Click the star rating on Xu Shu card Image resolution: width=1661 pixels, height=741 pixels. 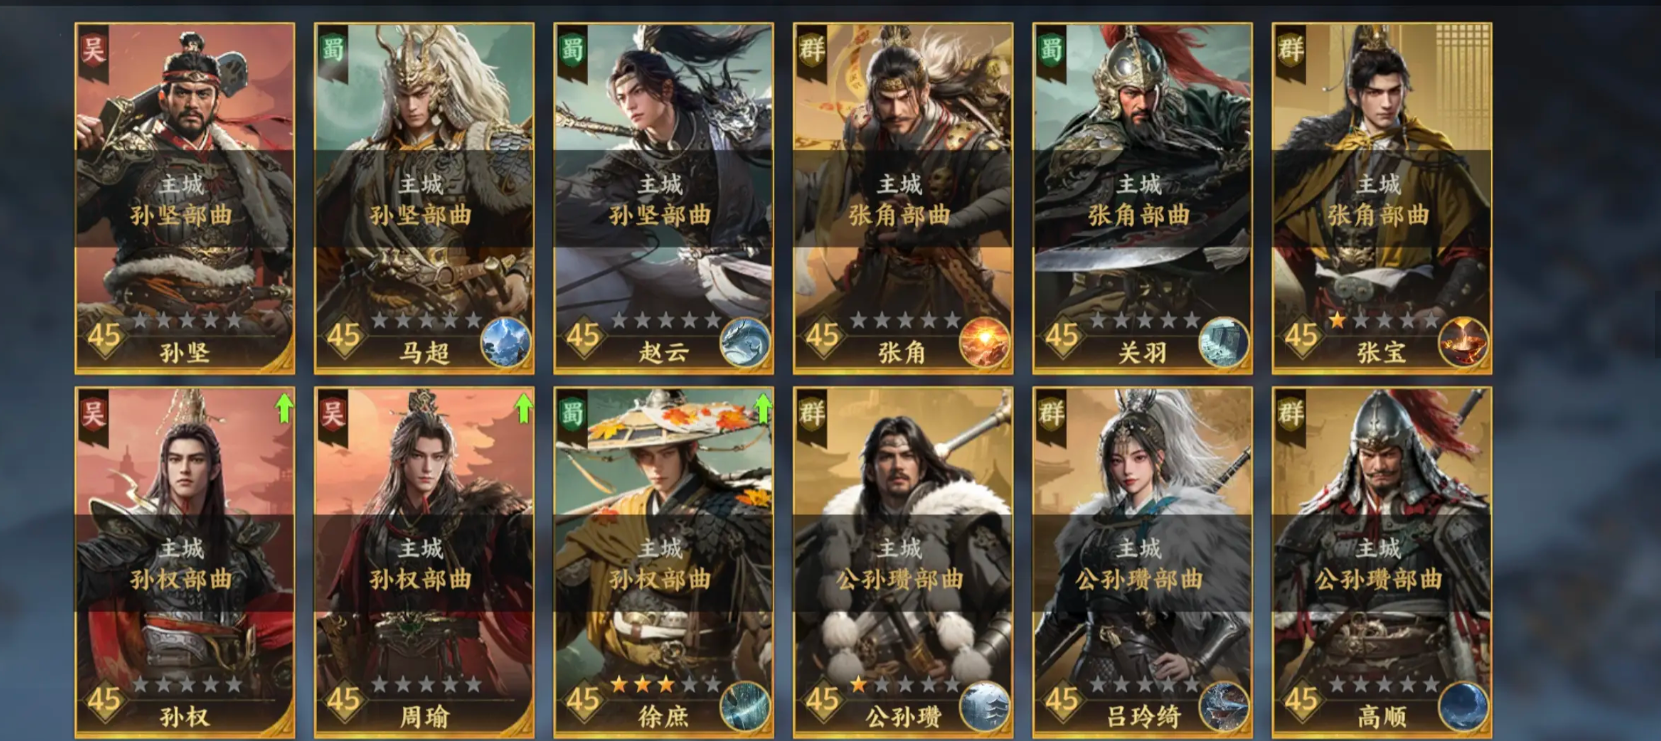pos(665,685)
